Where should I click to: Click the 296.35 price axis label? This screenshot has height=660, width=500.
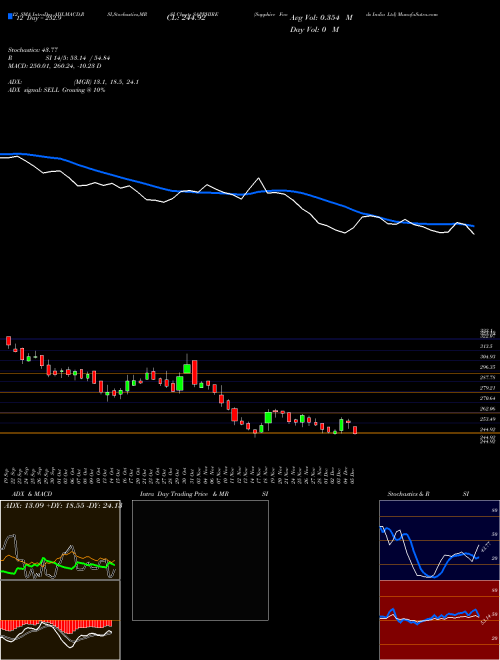(487, 367)
